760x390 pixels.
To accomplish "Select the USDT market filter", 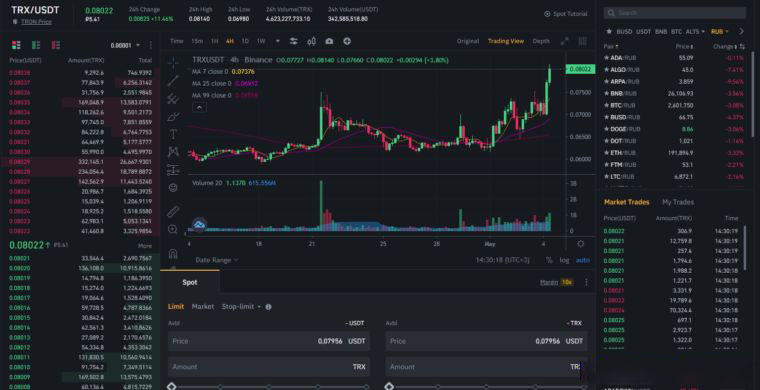I will [x=643, y=31].
